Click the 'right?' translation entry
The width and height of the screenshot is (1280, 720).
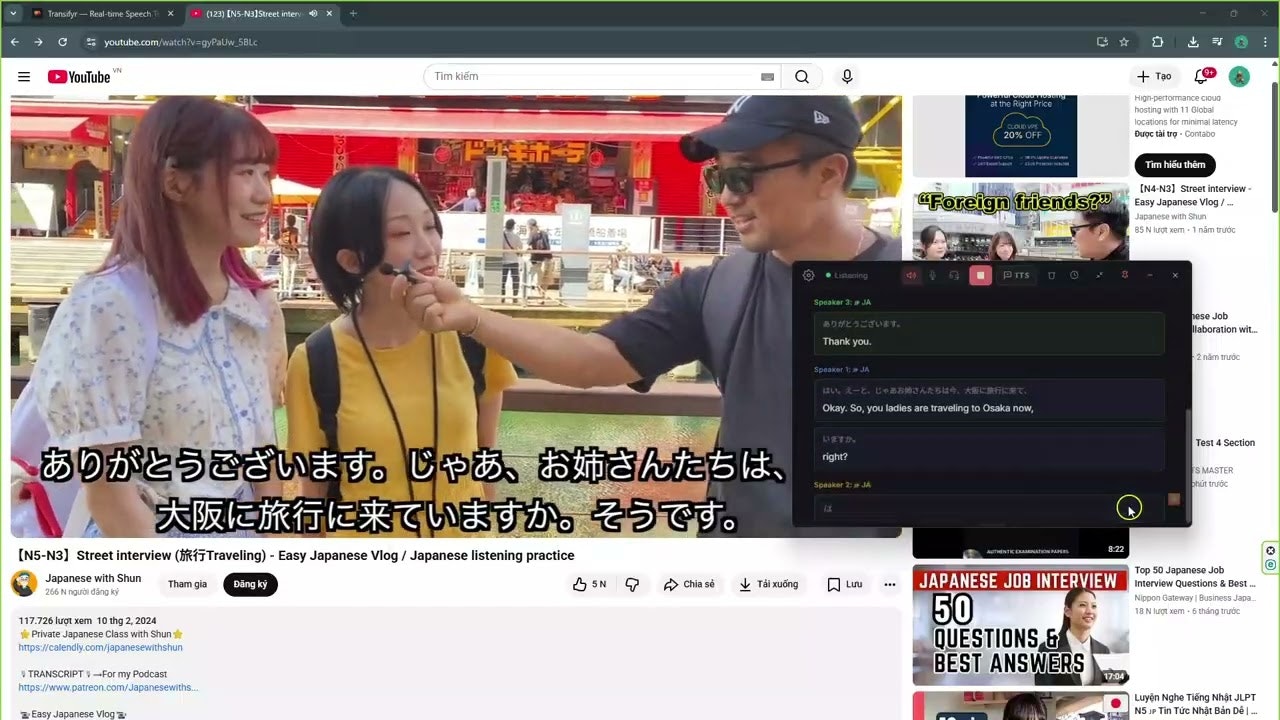[989, 449]
